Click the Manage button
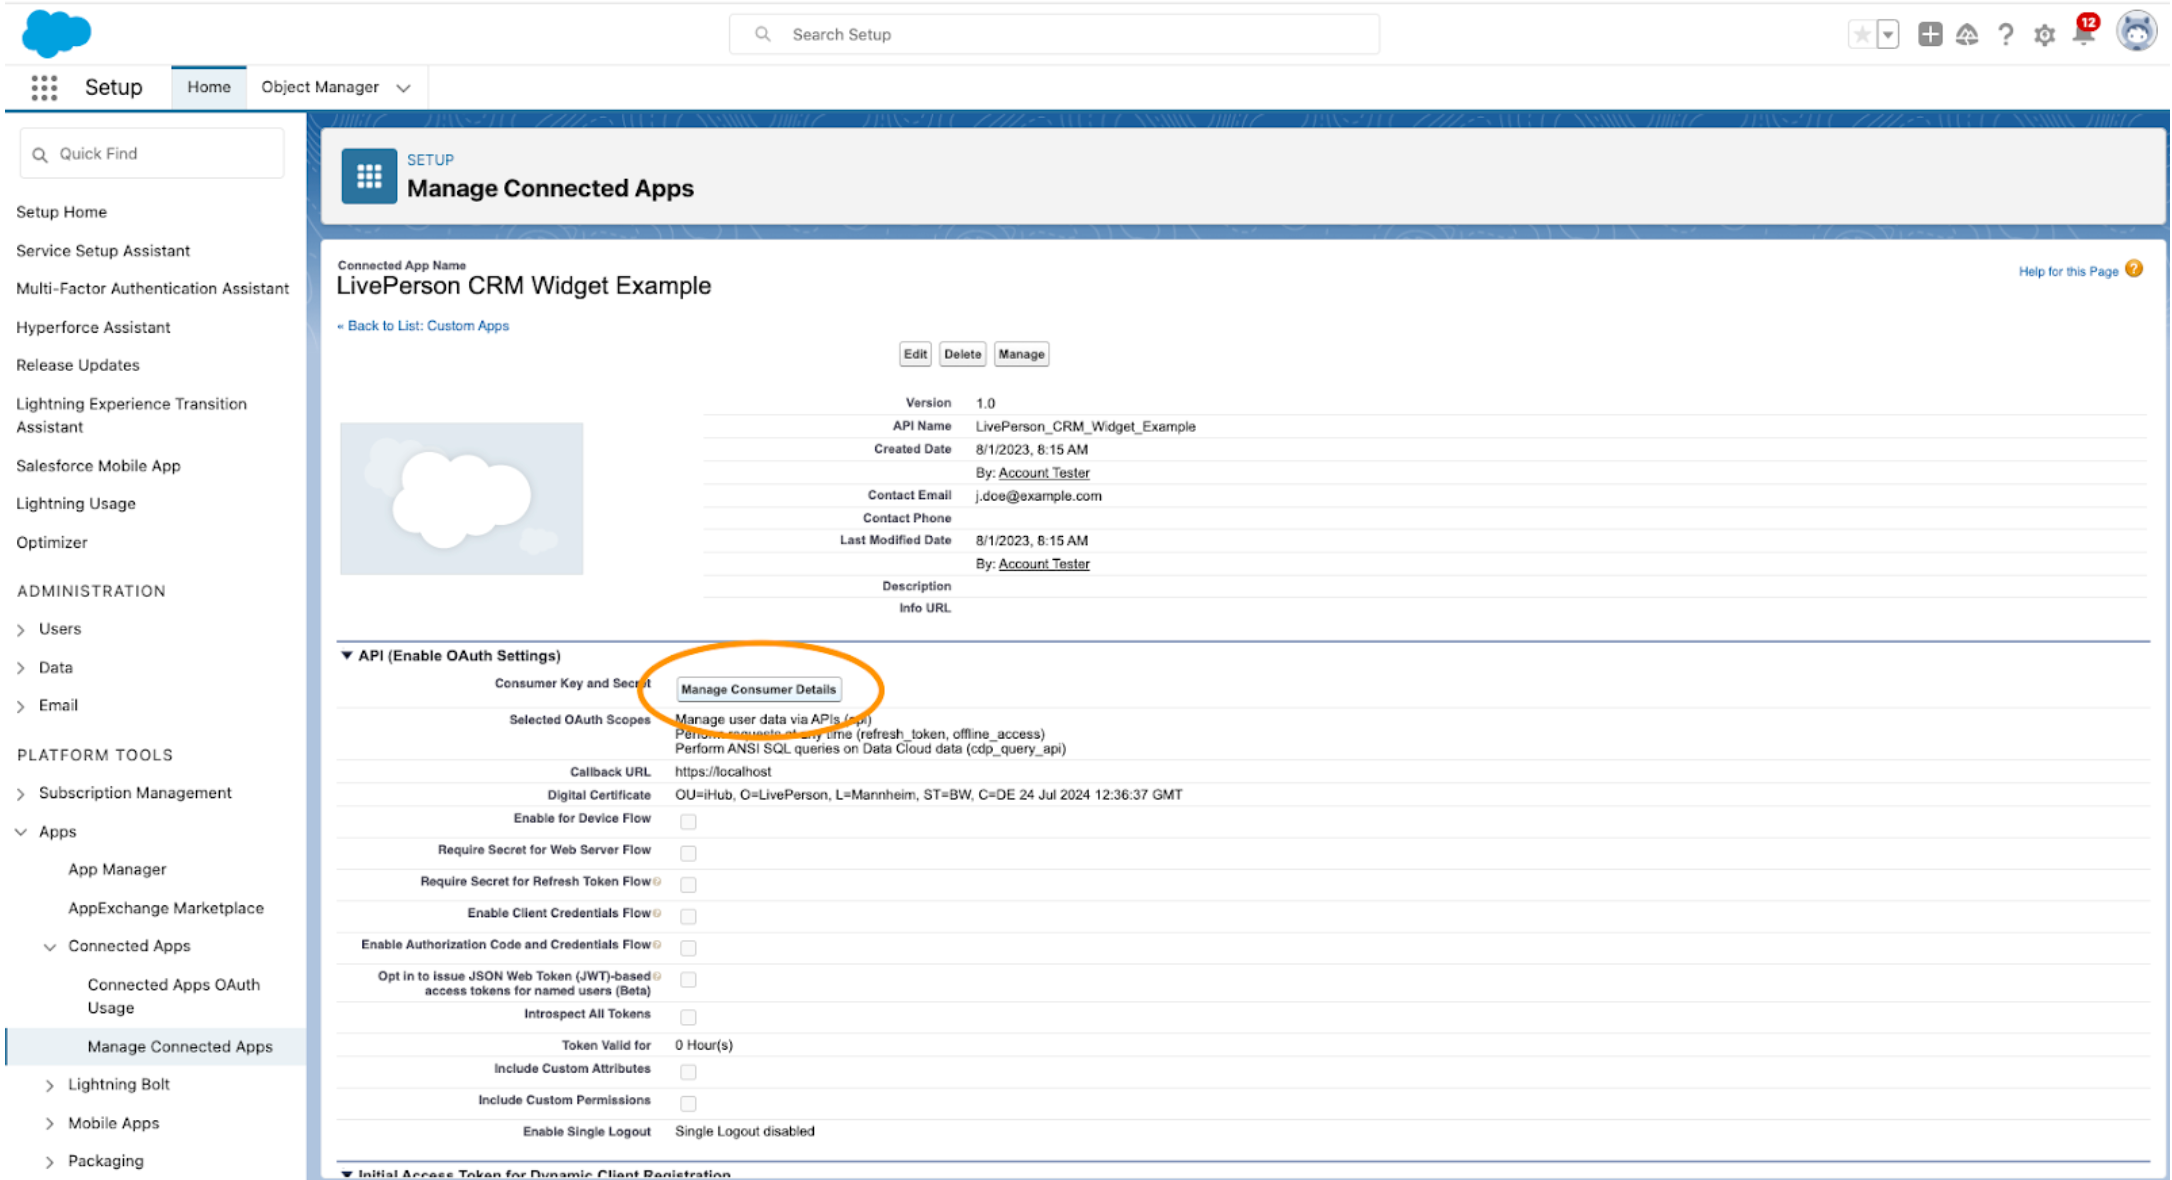Viewport: 2172px width, 1180px height. click(x=1021, y=354)
